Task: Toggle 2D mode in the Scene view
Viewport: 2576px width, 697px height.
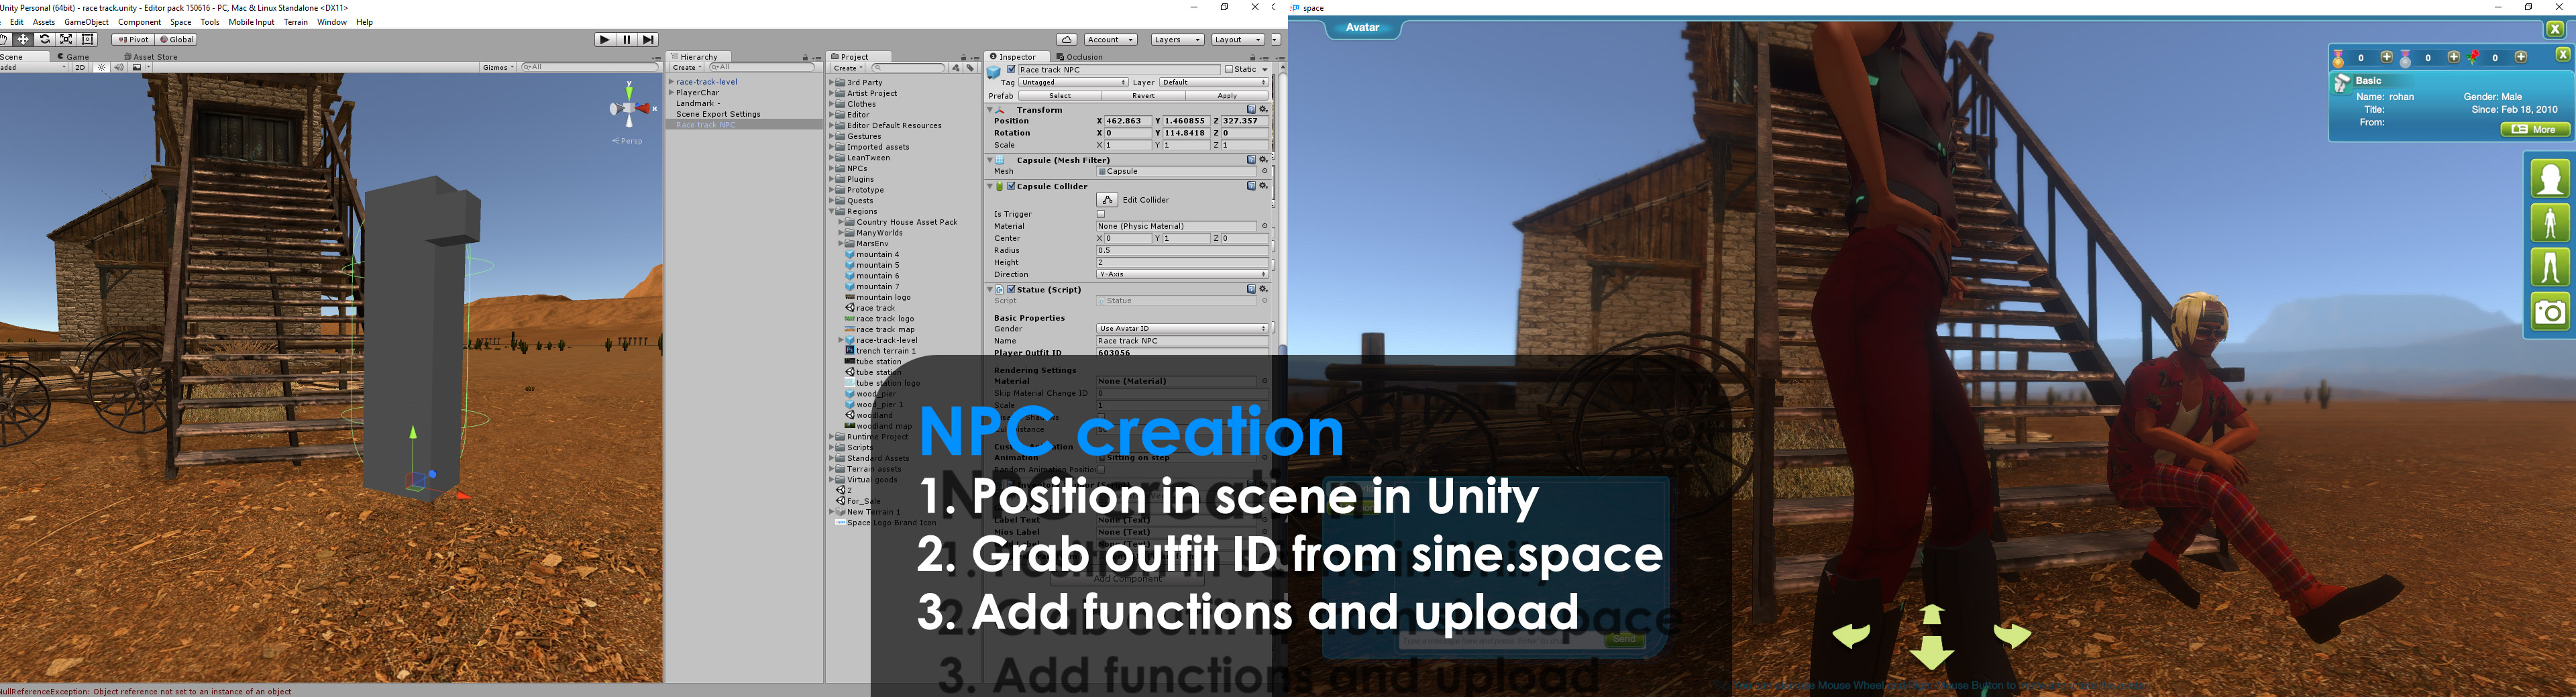Action: pos(80,68)
